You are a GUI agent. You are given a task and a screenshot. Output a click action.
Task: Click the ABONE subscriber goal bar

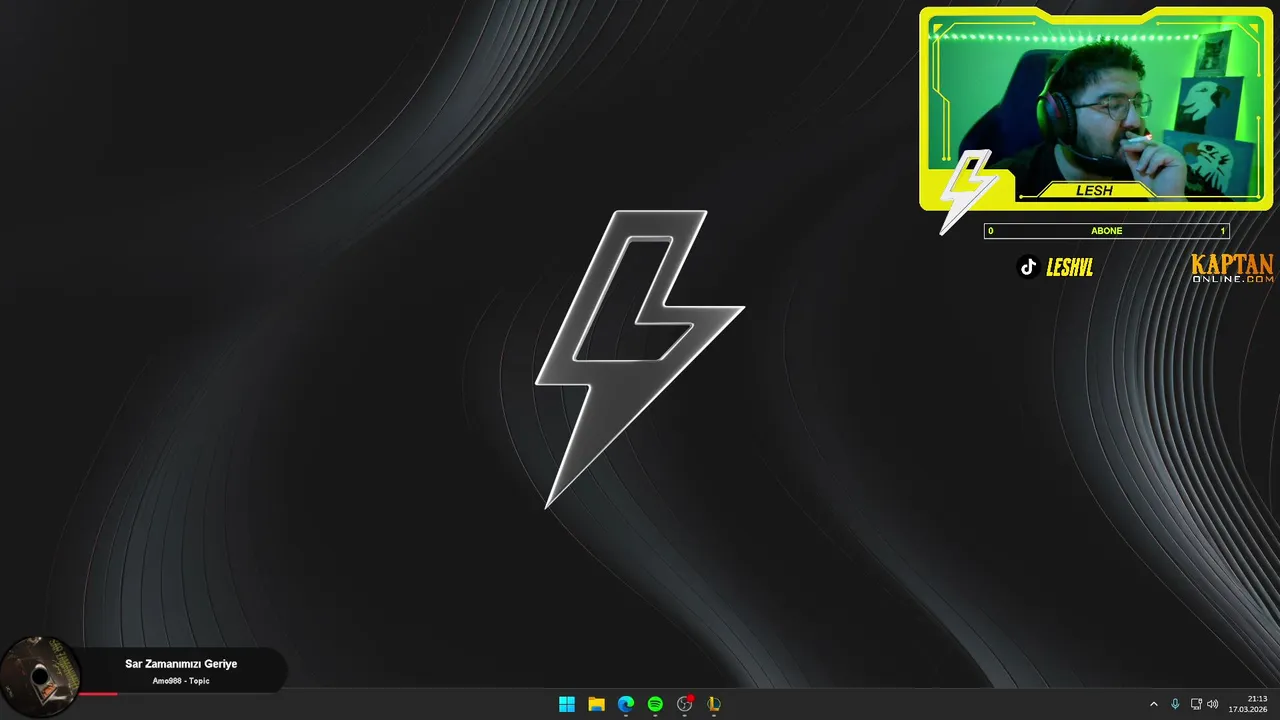tap(1107, 231)
